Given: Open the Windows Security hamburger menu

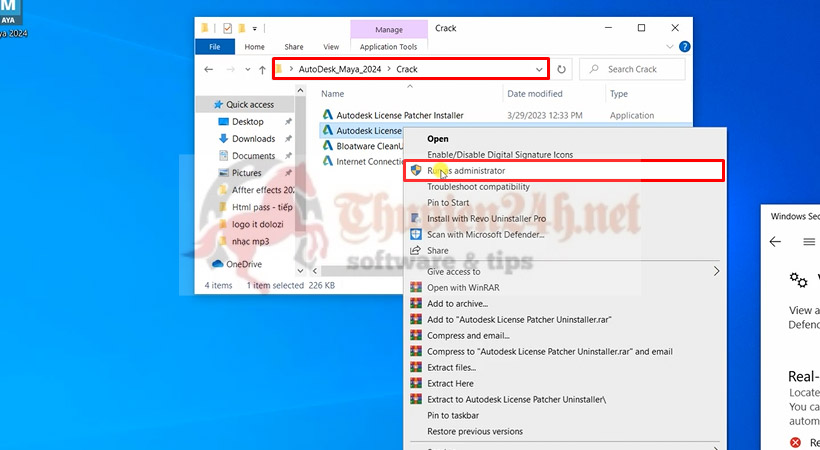Looking at the screenshot, I should 809,241.
